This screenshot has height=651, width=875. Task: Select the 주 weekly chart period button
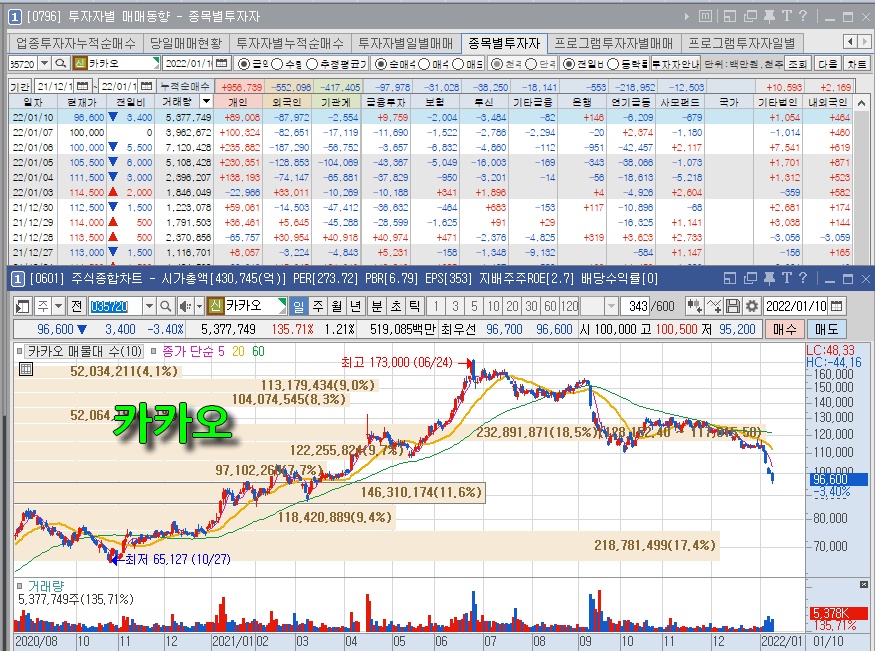pos(318,306)
